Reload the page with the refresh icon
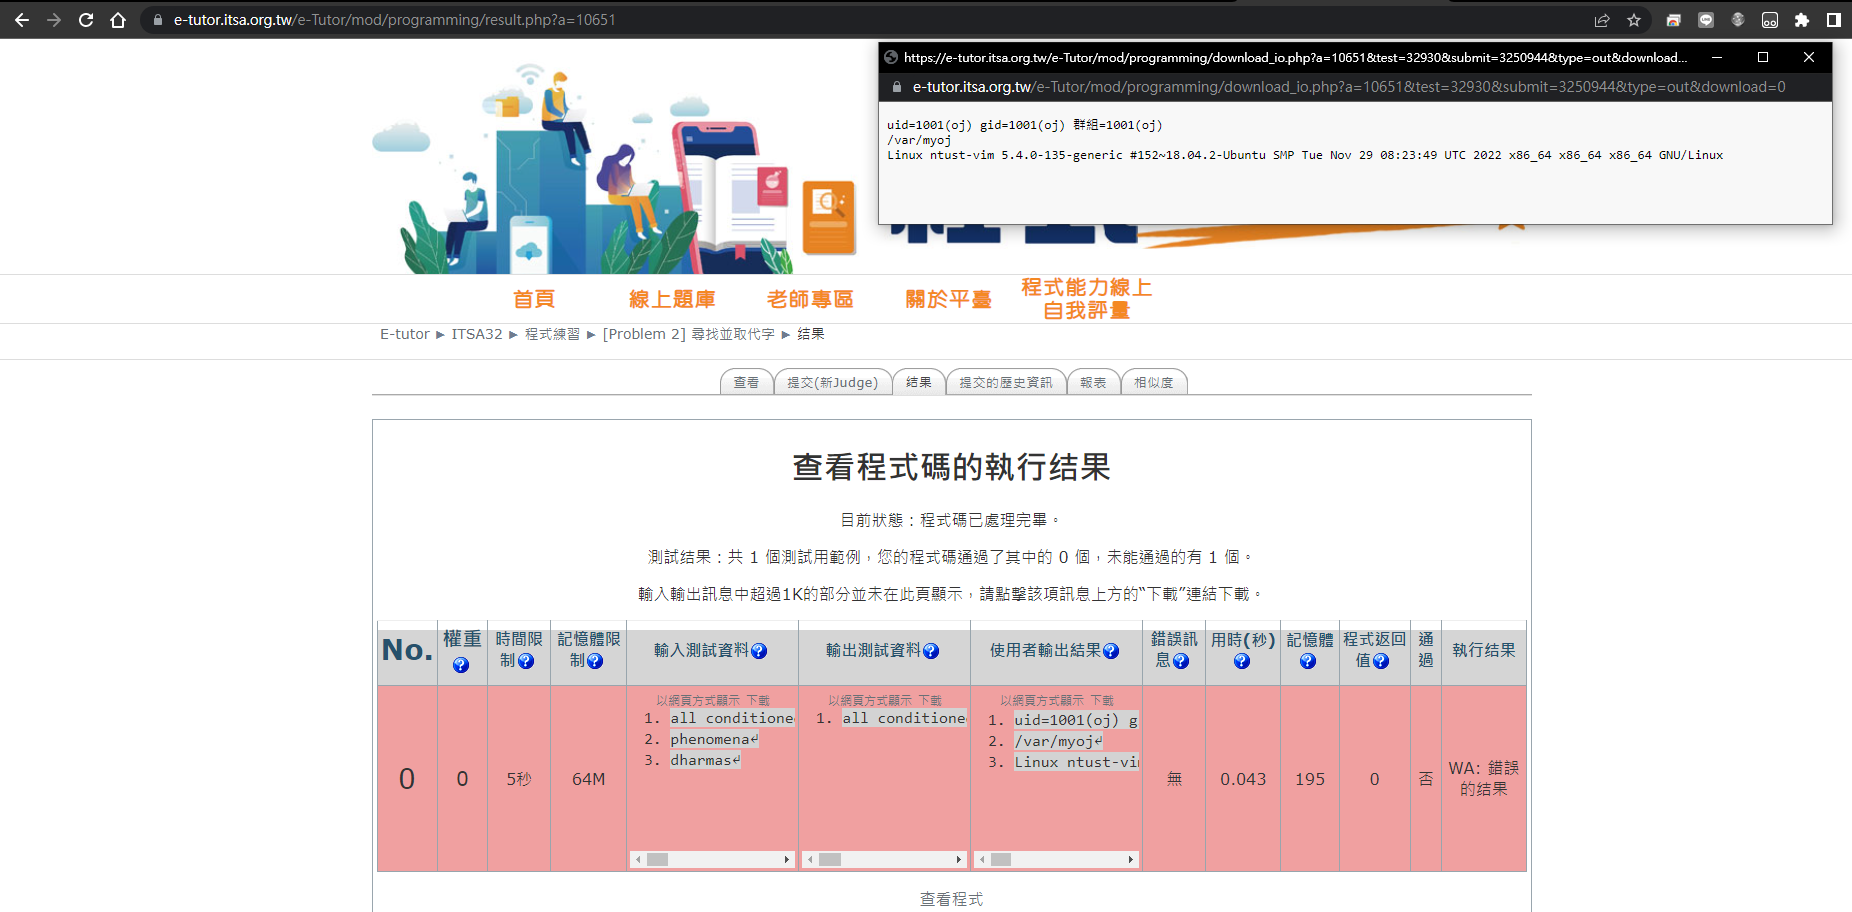The width and height of the screenshot is (1852, 912). (86, 20)
